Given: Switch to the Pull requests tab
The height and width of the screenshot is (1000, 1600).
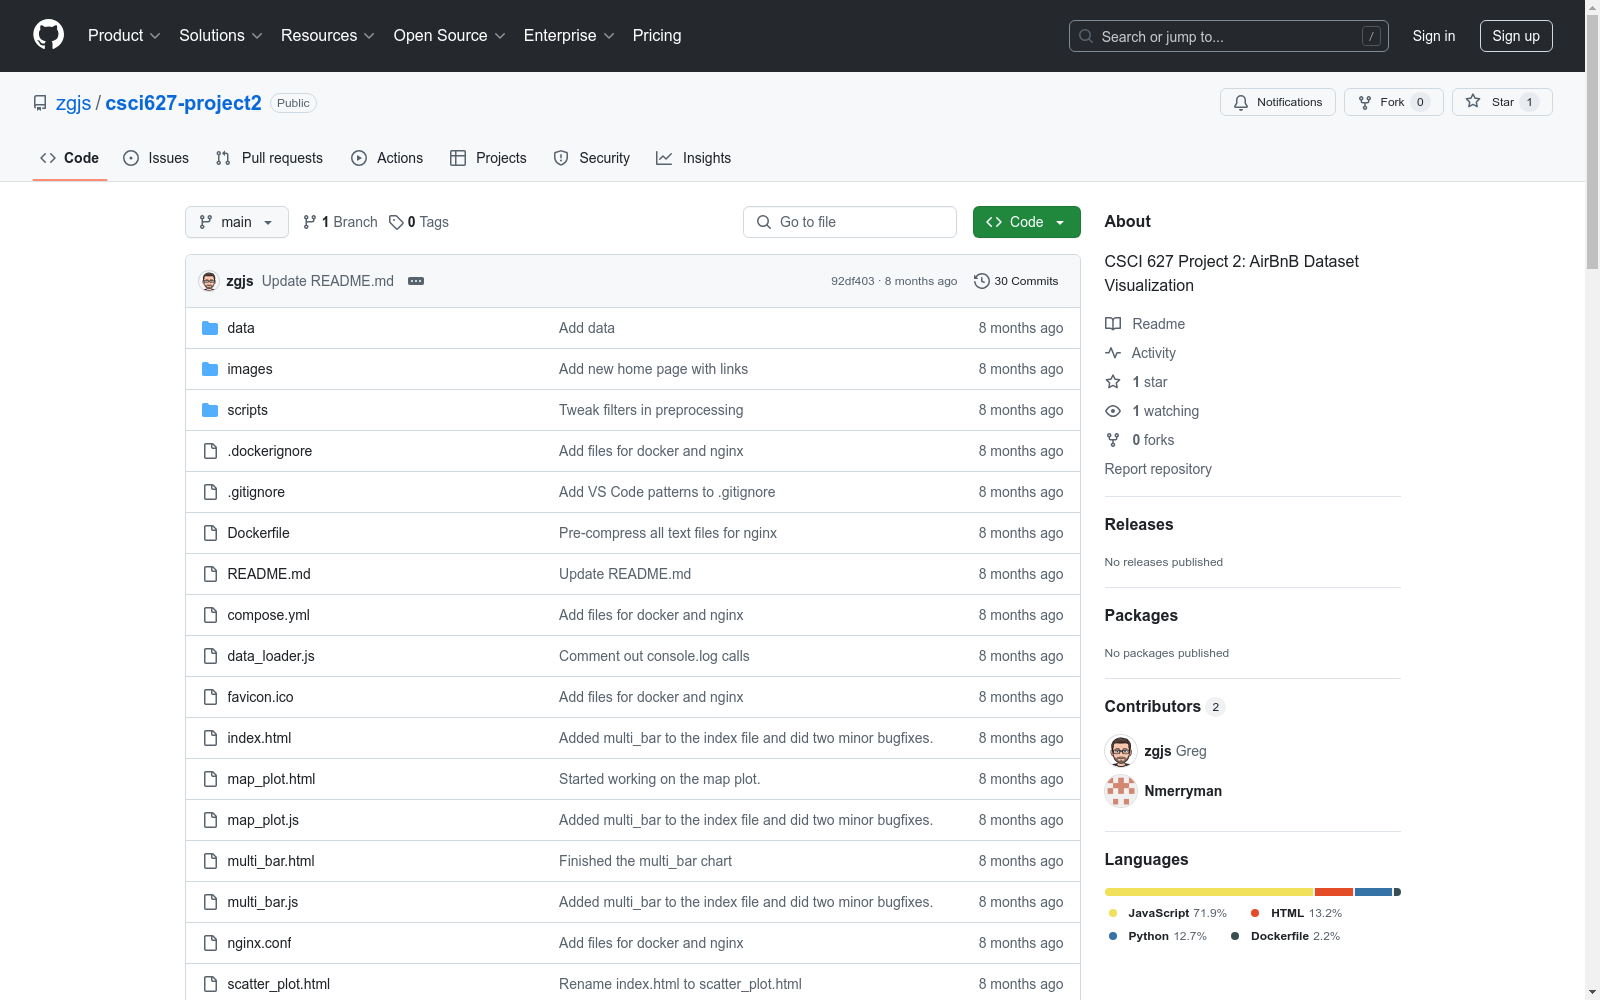Looking at the screenshot, I should tap(269, 158).
